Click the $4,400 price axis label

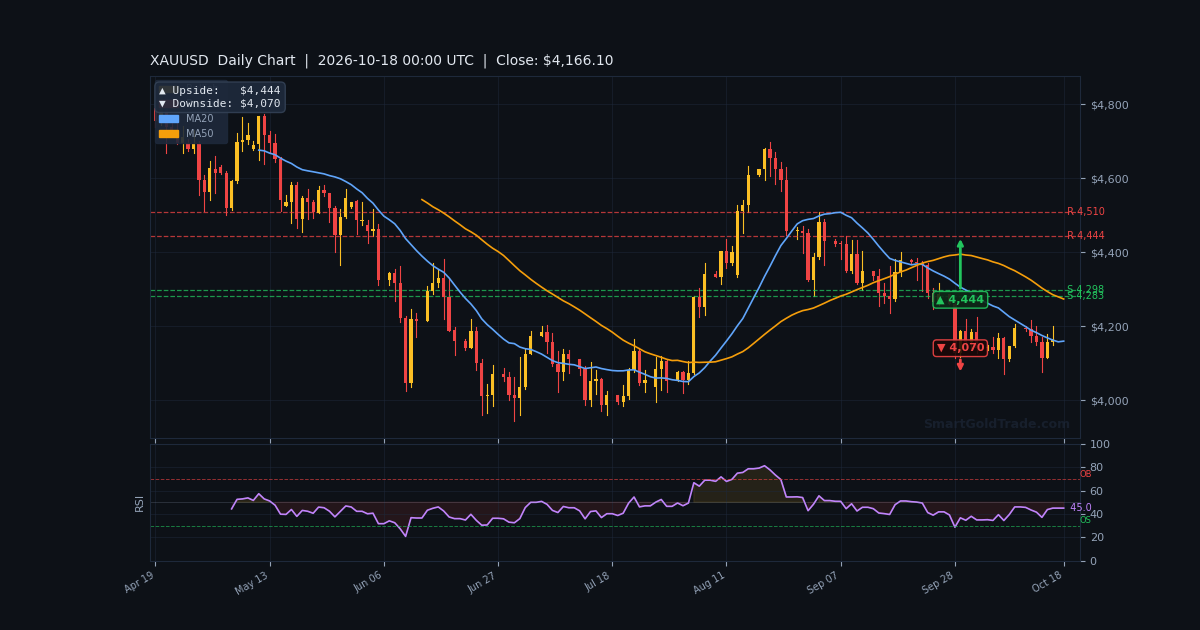(x=1110, y=253)
